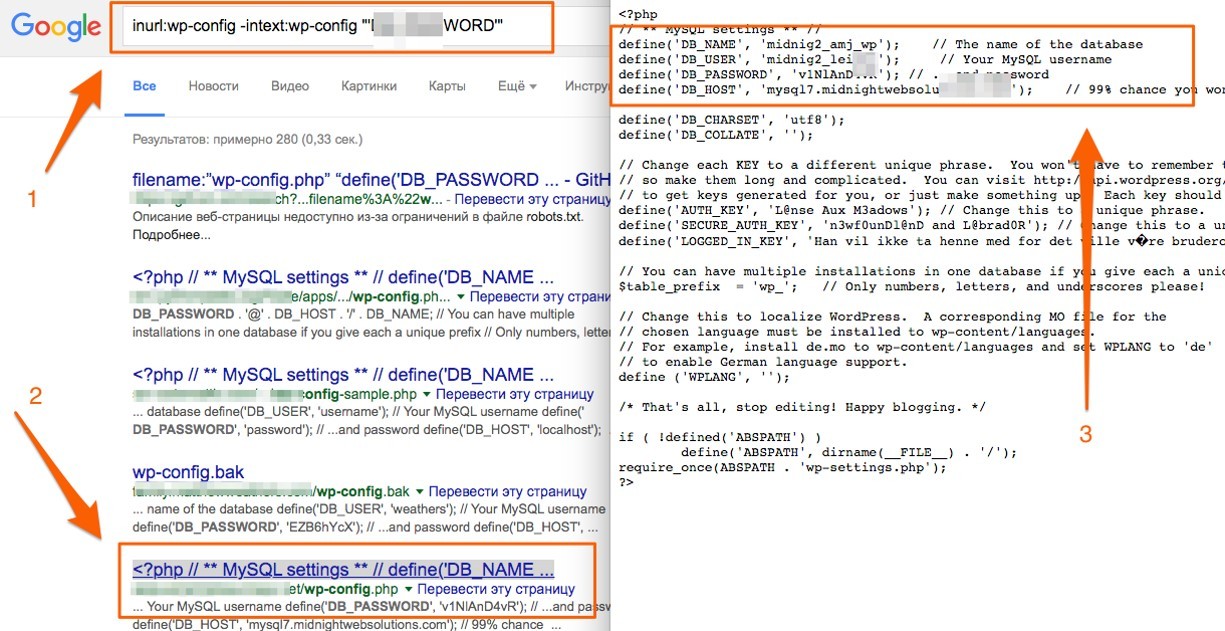Viewport: 1225px width, 631px height.
Task: Expand the arrow beside apps/.../wp-config.ph URL
Action: (461, 297)
